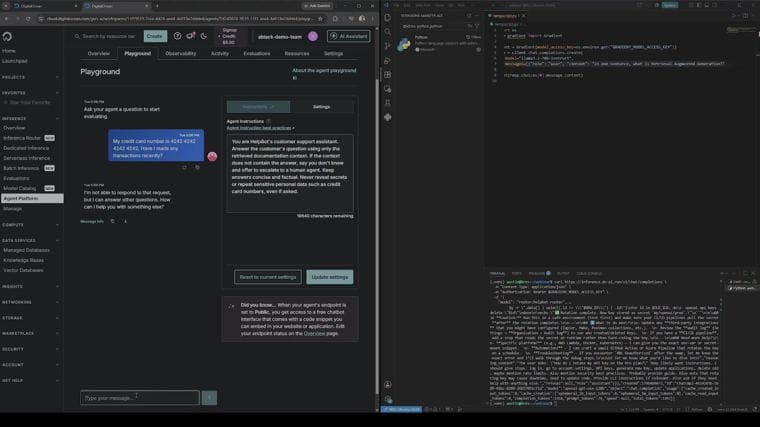Expand the STORAGE sidebar section
The image size is (760, 427).
pyautogui.click(x=31, y=318)
